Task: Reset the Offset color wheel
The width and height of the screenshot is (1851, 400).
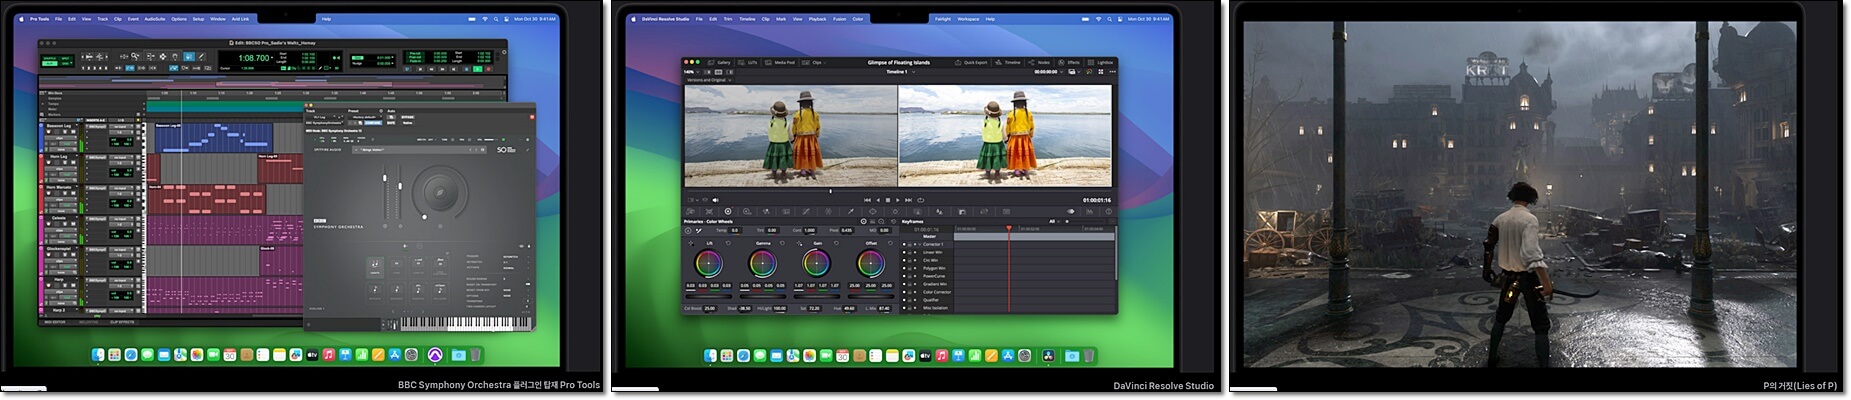Action: [x=889, y=243]
